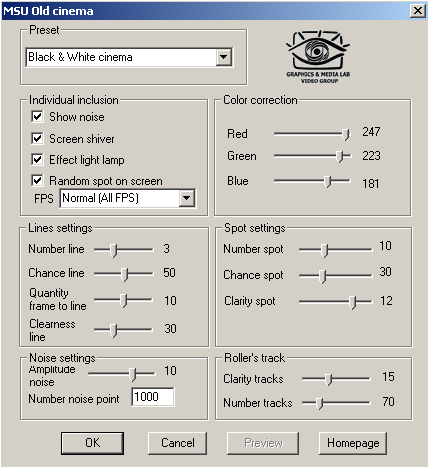Toggle Random spot on screen checkbox
Image resolution: width=428 pixels, height=467 pixels.
[x=37, y=180]
